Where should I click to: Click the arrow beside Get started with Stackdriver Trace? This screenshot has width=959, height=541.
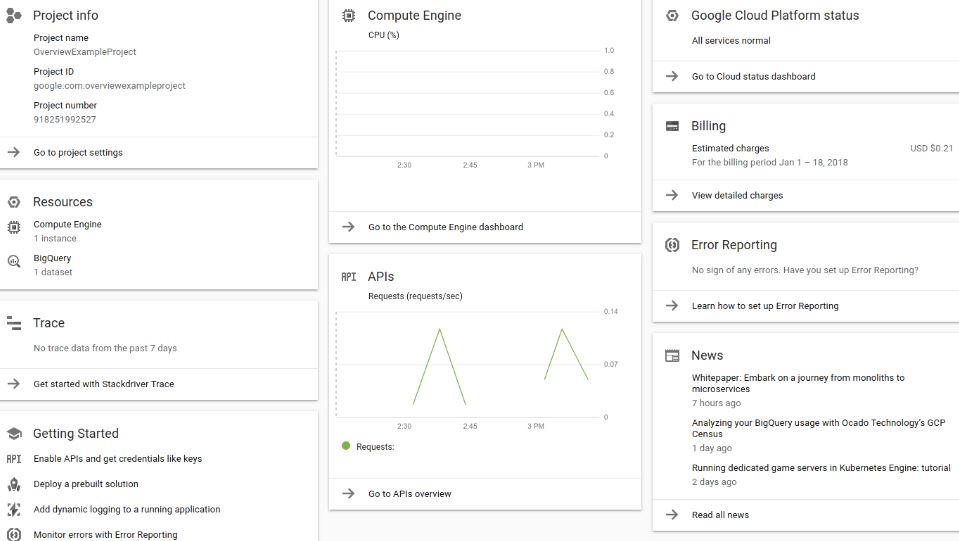pyautogui.click(x=13, y=384)
